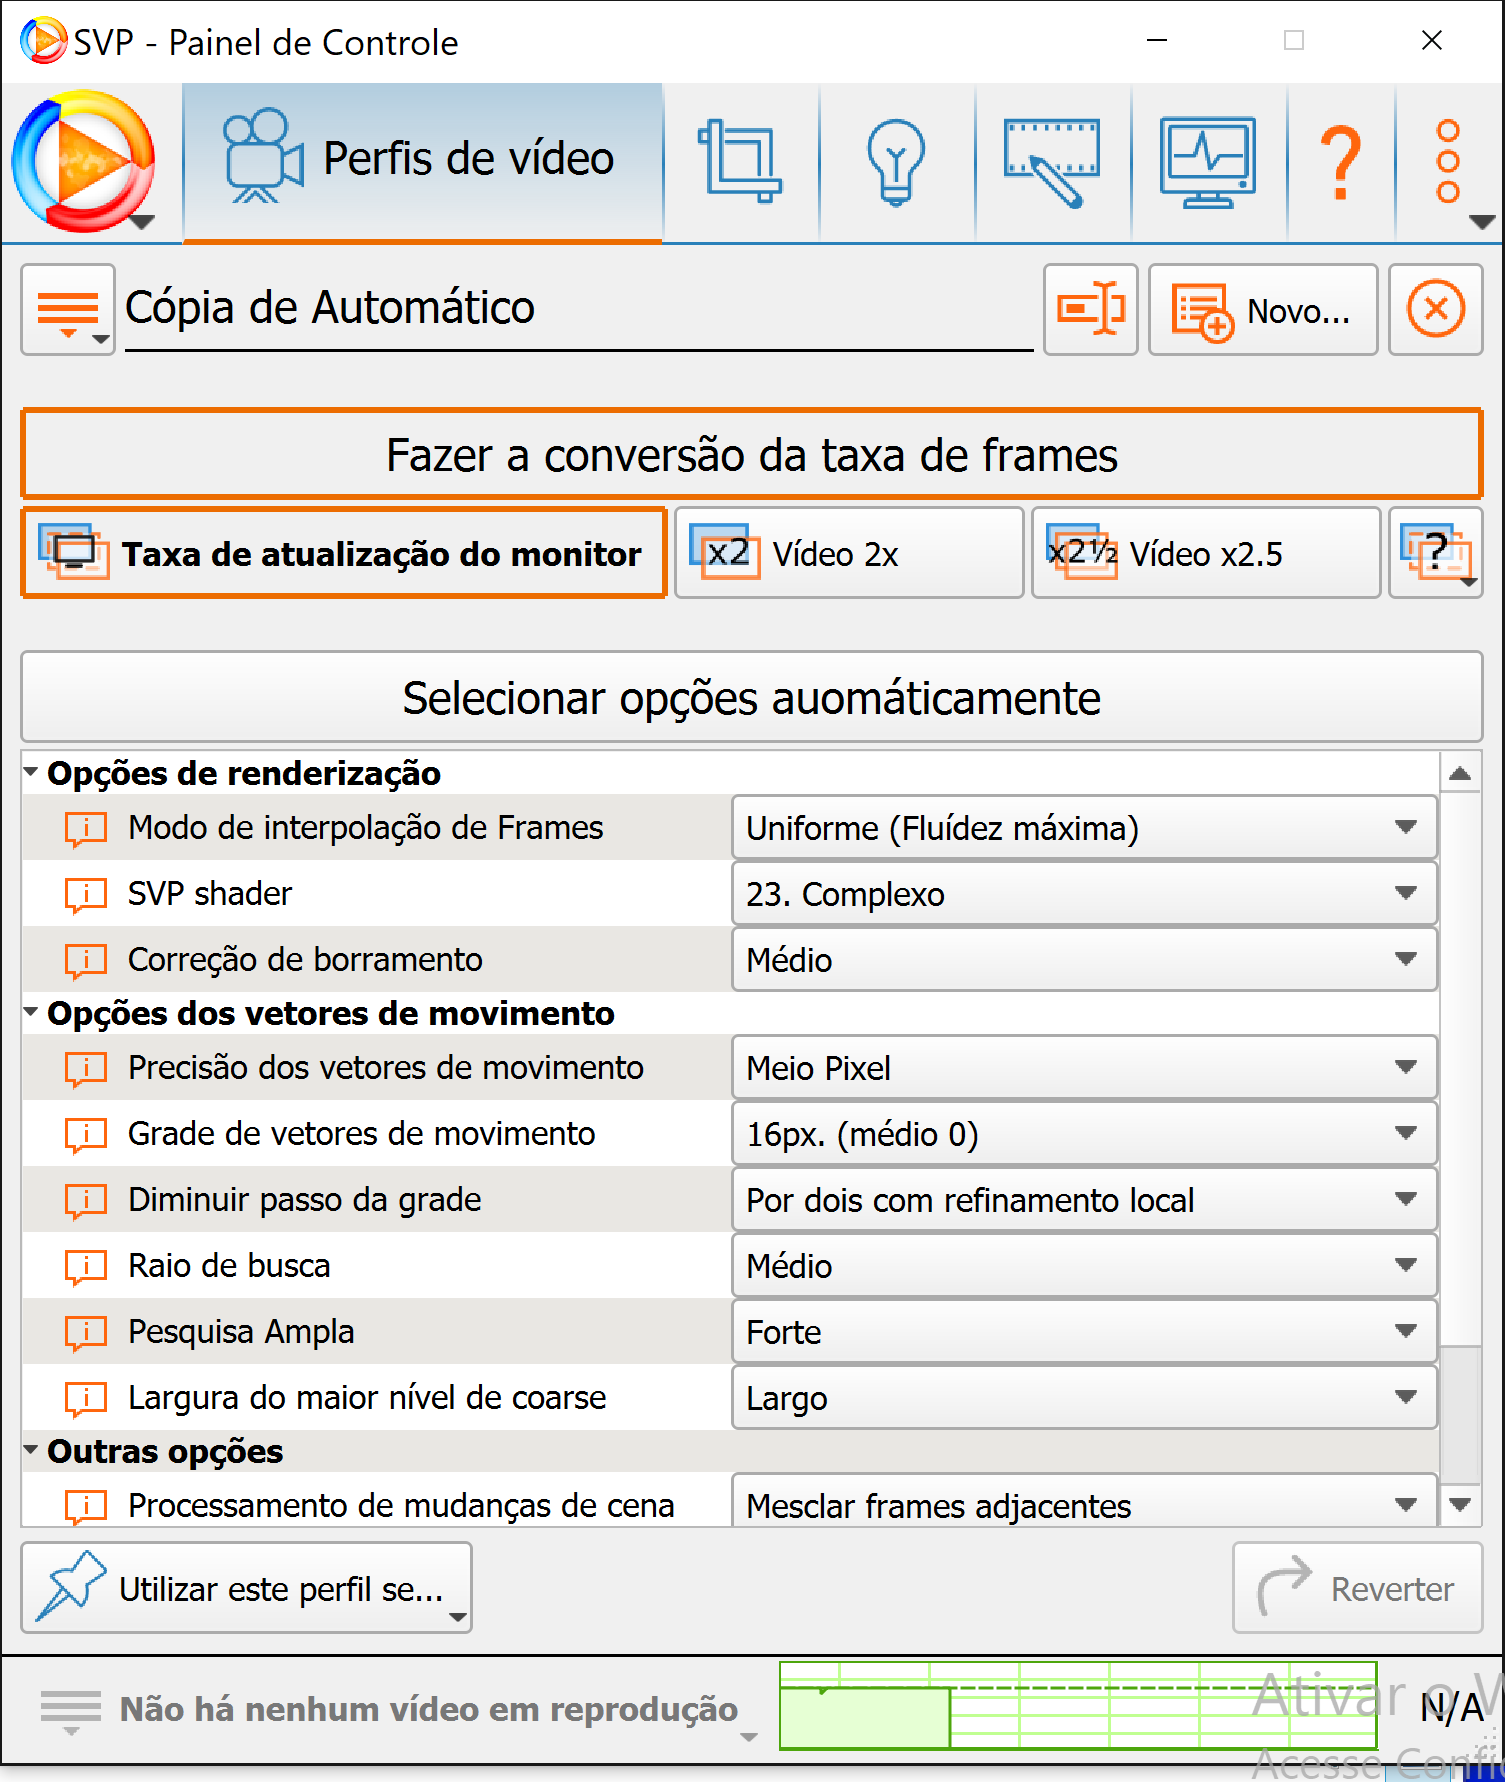Open the SVP main logo menu
Image resolution: width=1505 pixels, height=1782 pixels.
(x=85, y=162)
